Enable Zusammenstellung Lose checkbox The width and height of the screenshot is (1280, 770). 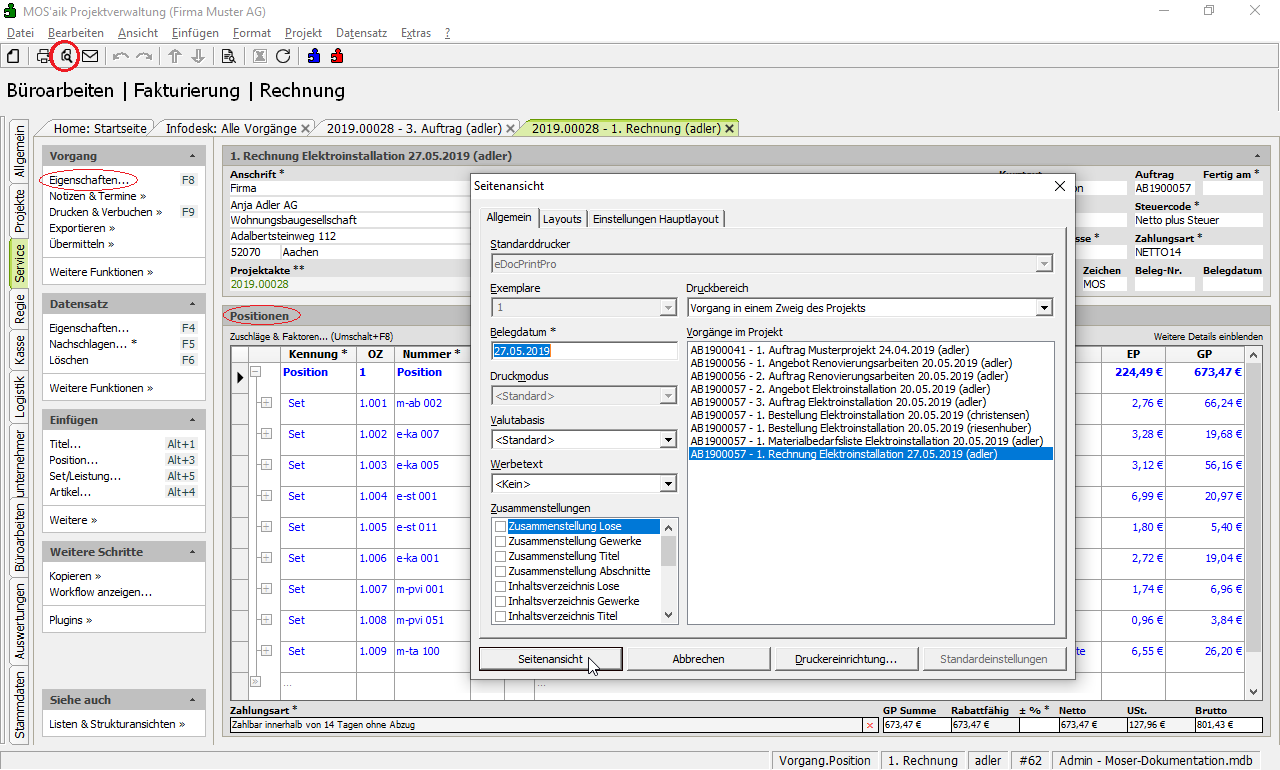pyautogui.click(x=501, y=526)
